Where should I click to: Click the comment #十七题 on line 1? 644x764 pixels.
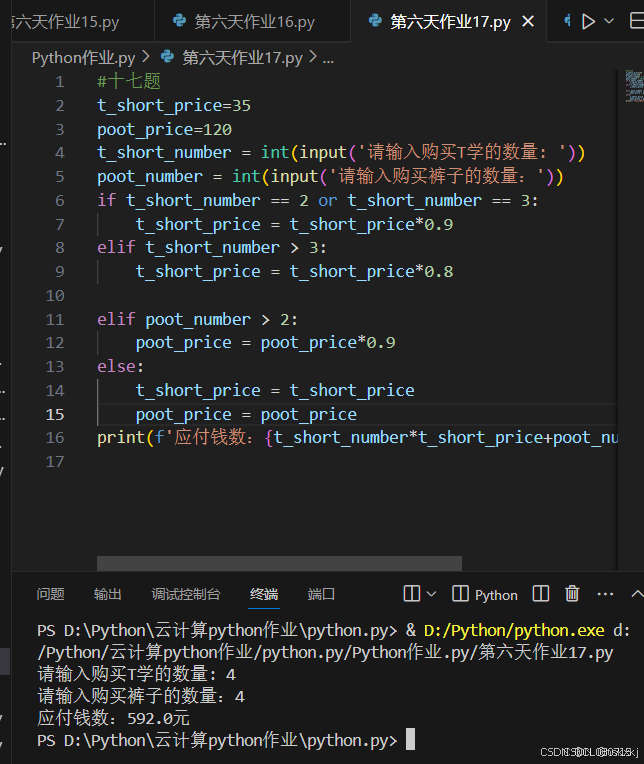pyautogui.click(x=129, y=81)
